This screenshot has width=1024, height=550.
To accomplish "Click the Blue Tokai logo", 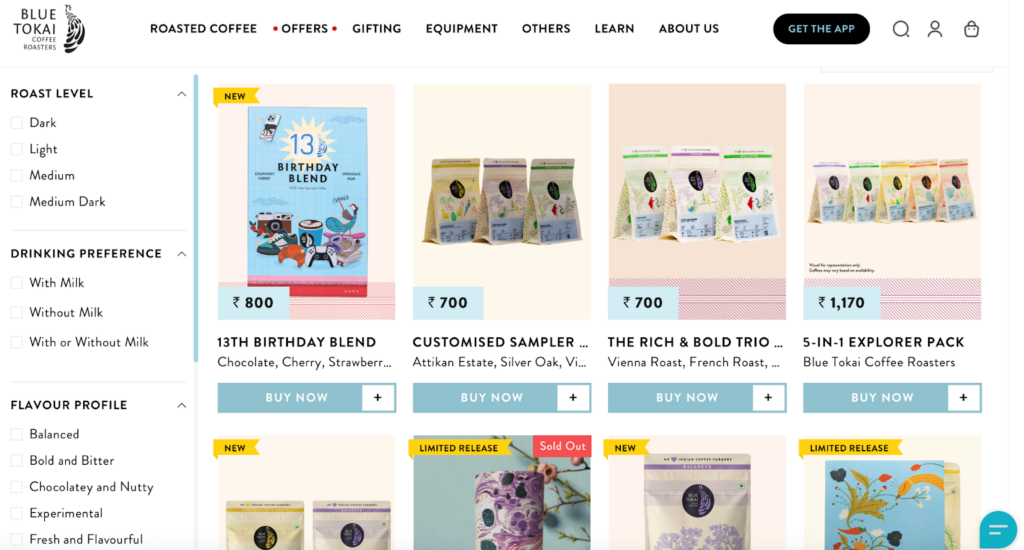I will click(x=48, y=29).
